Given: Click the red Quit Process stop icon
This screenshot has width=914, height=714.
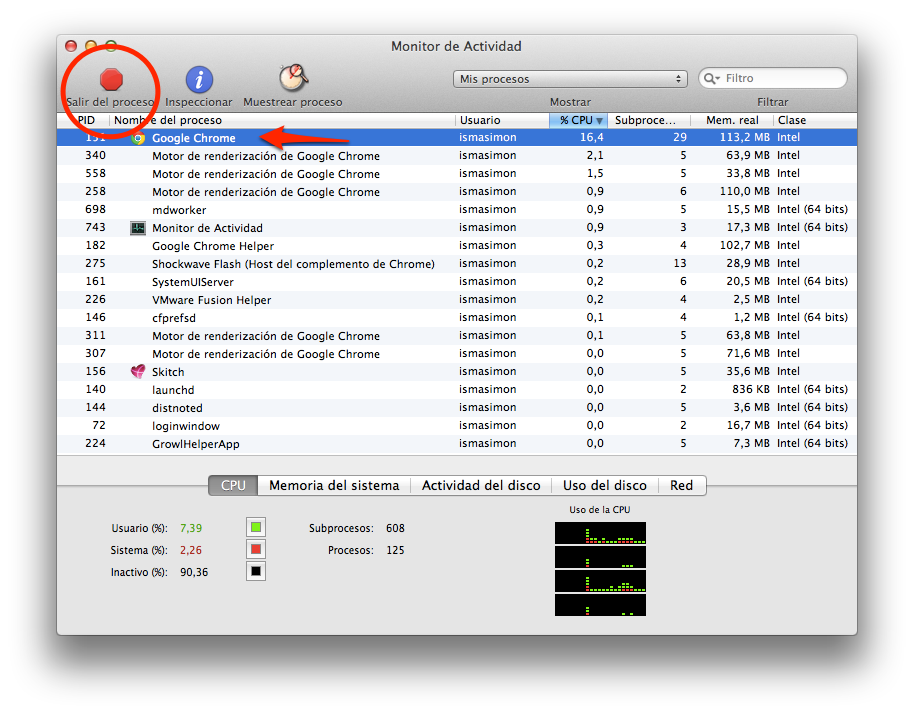Looking at the screenshot, I should 111,79.
